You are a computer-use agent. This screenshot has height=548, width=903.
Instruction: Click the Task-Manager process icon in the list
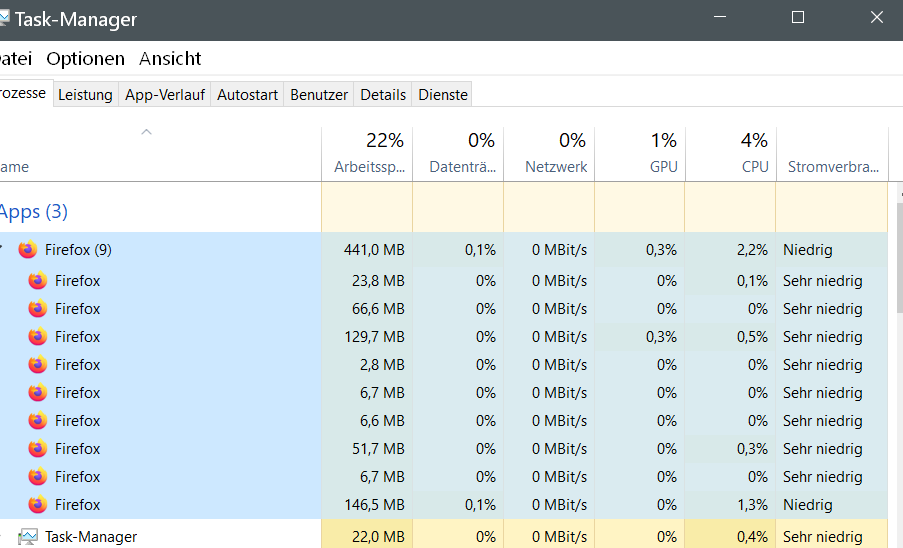28,537
